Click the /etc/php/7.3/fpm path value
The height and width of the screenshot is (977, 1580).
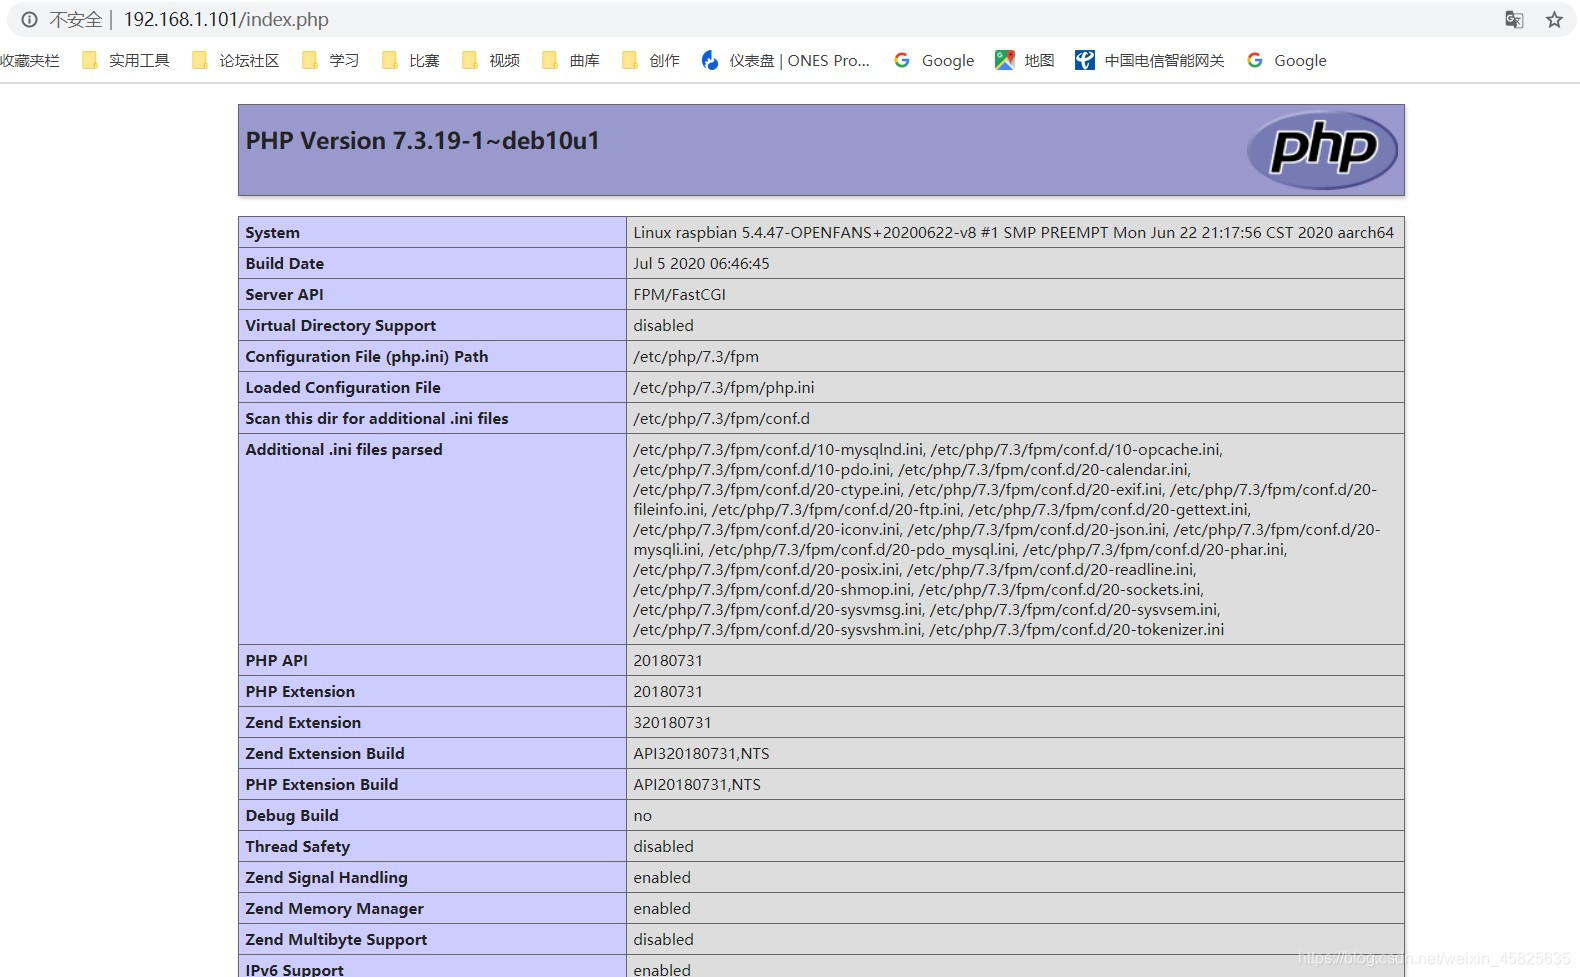click(x=696, y=356)
